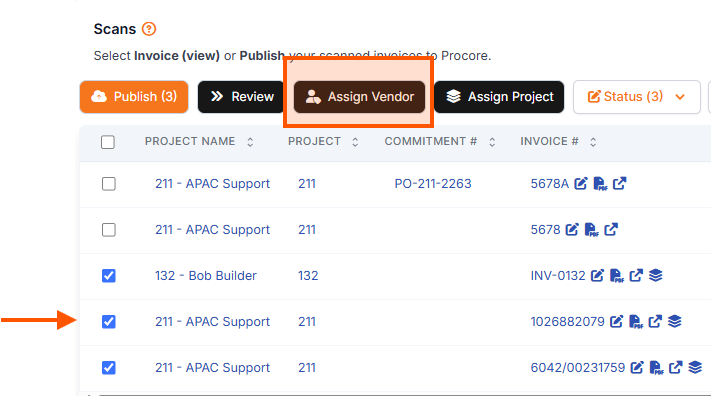711x396 pixels.
Task: Click the Publish (3) button
Action: (x=134, y=97)
